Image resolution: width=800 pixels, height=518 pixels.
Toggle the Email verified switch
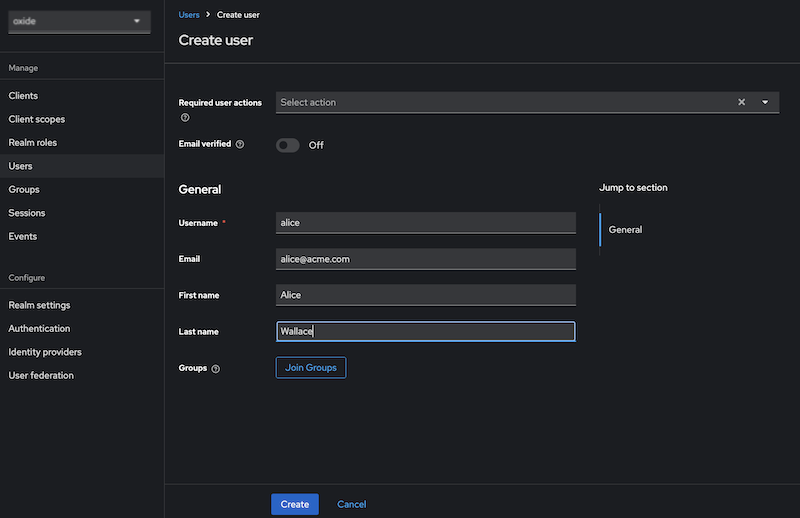(x=288, y=145)
